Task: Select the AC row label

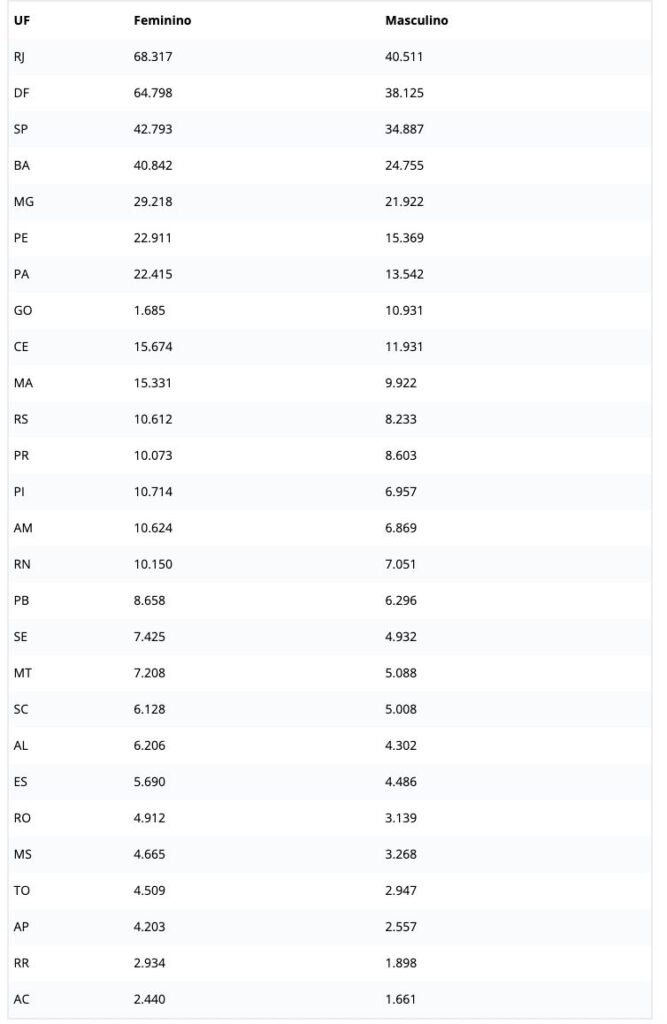Action: click(22, 998)
